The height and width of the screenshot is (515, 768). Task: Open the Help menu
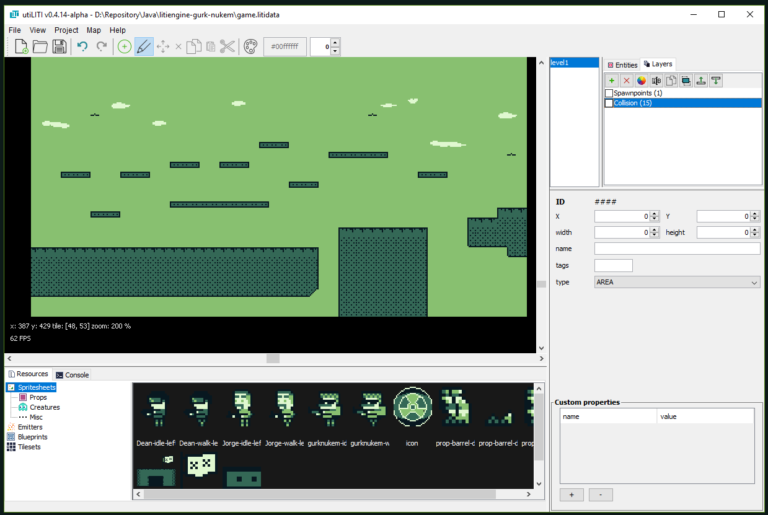click(118, 30)
